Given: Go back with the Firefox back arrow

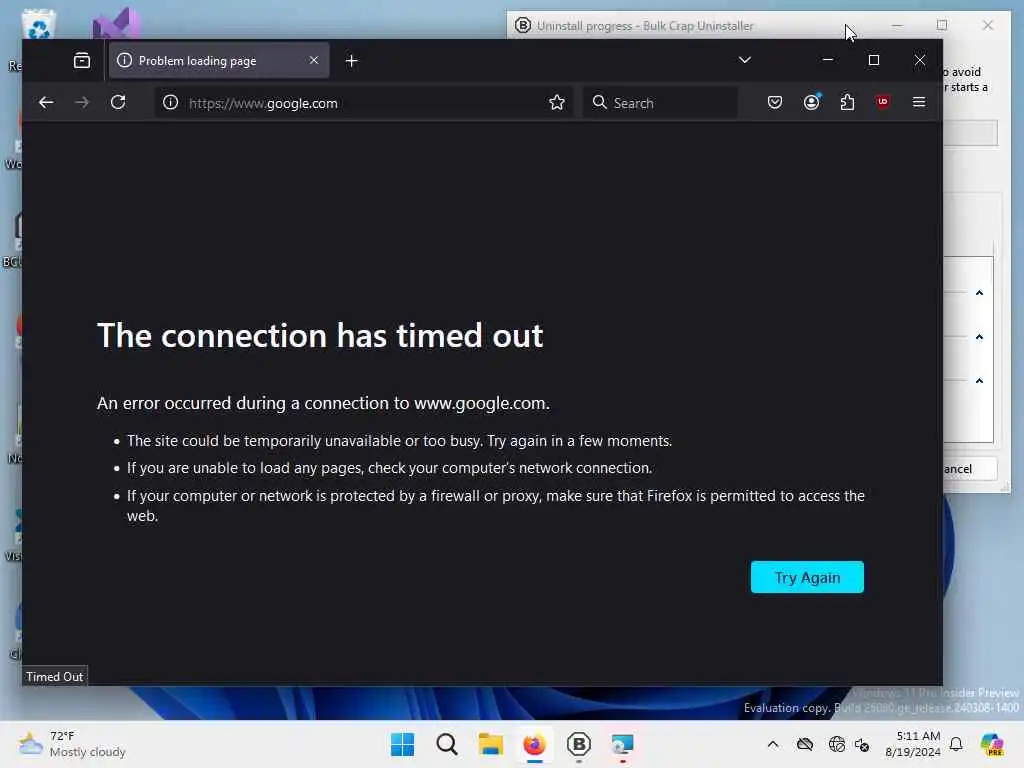Looking at the screenshot, I should (46, 103).
